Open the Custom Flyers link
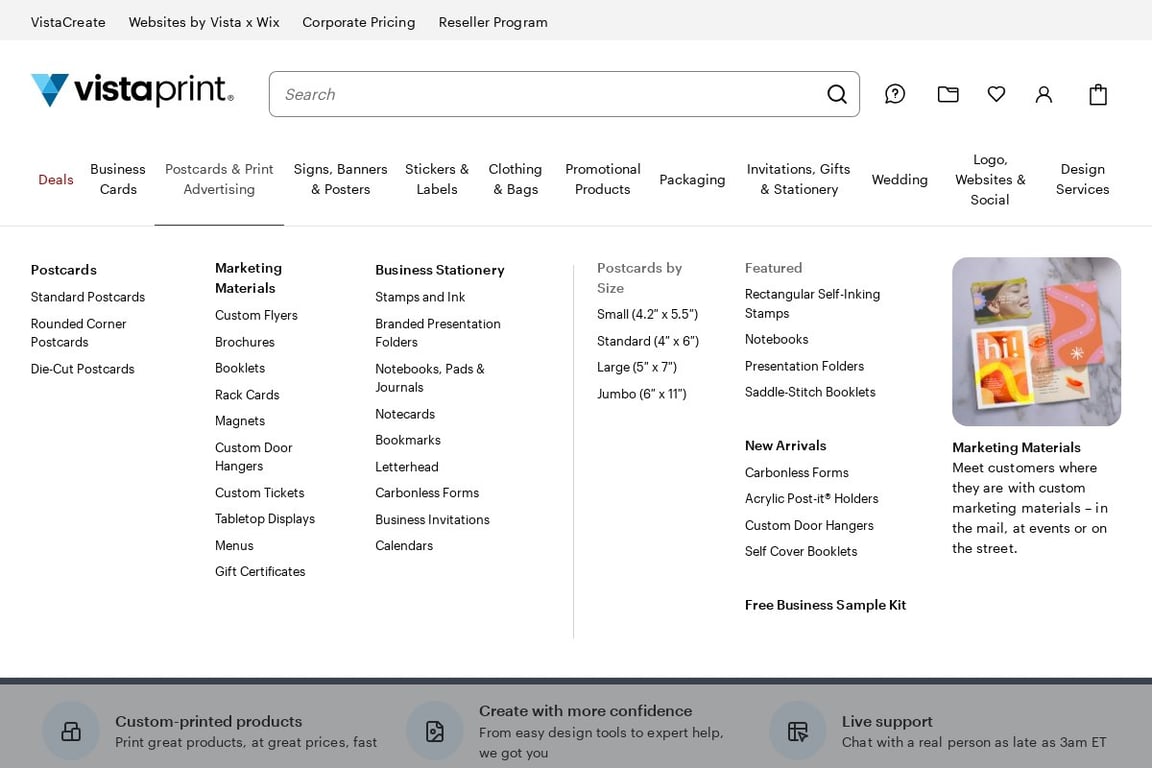1152x768 pixels. (256, 315)
